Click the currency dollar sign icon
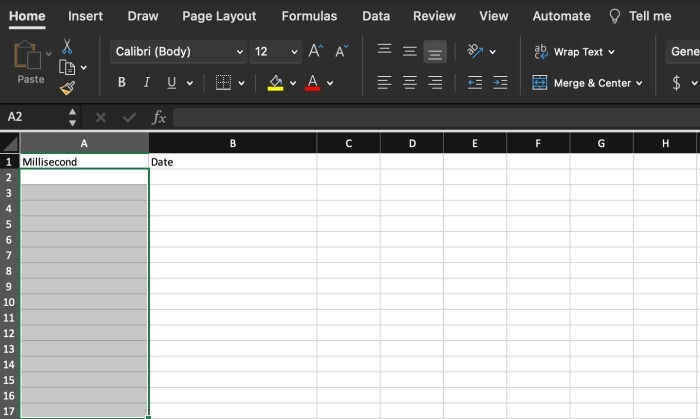Image resolution: width=700 pixels, height=419 pixels. 676,83
